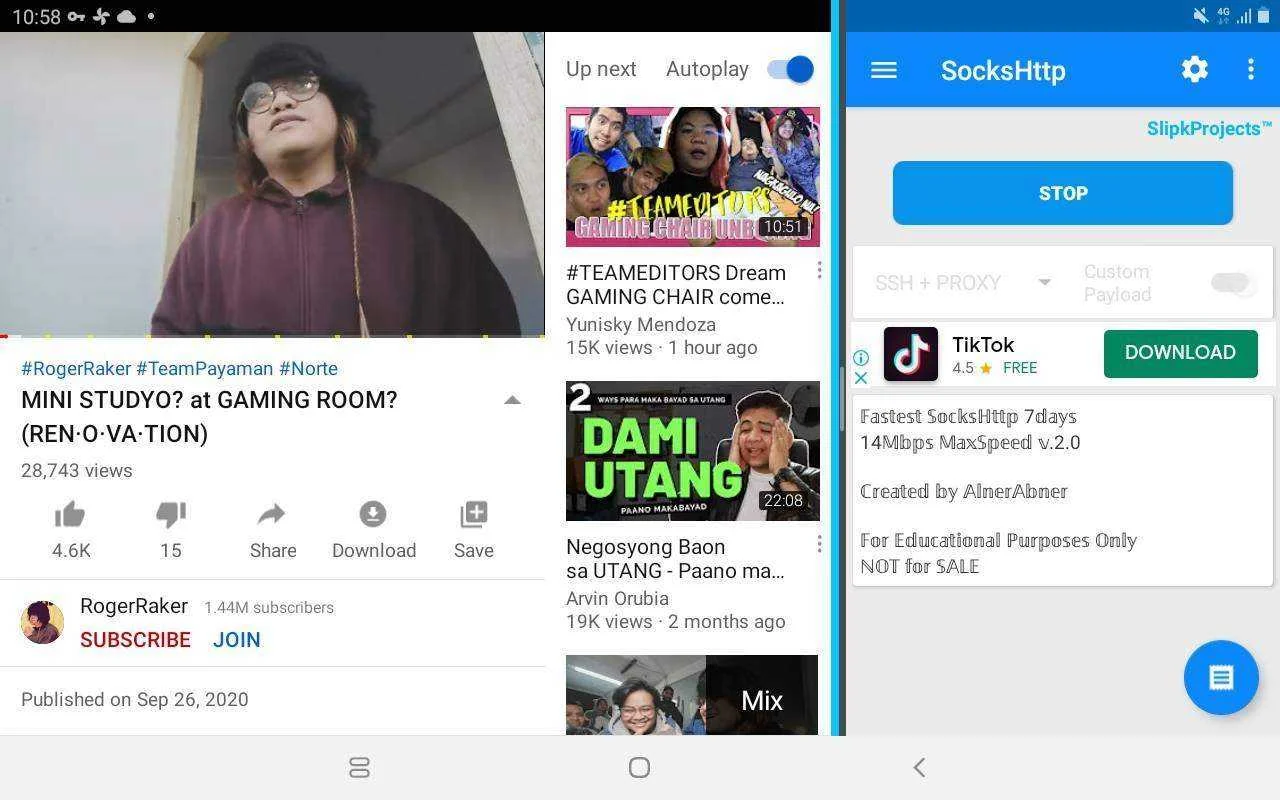1280x800 pixels.
Task: Open the #RogerRaker hashtag link
Action: coord(76,368)
